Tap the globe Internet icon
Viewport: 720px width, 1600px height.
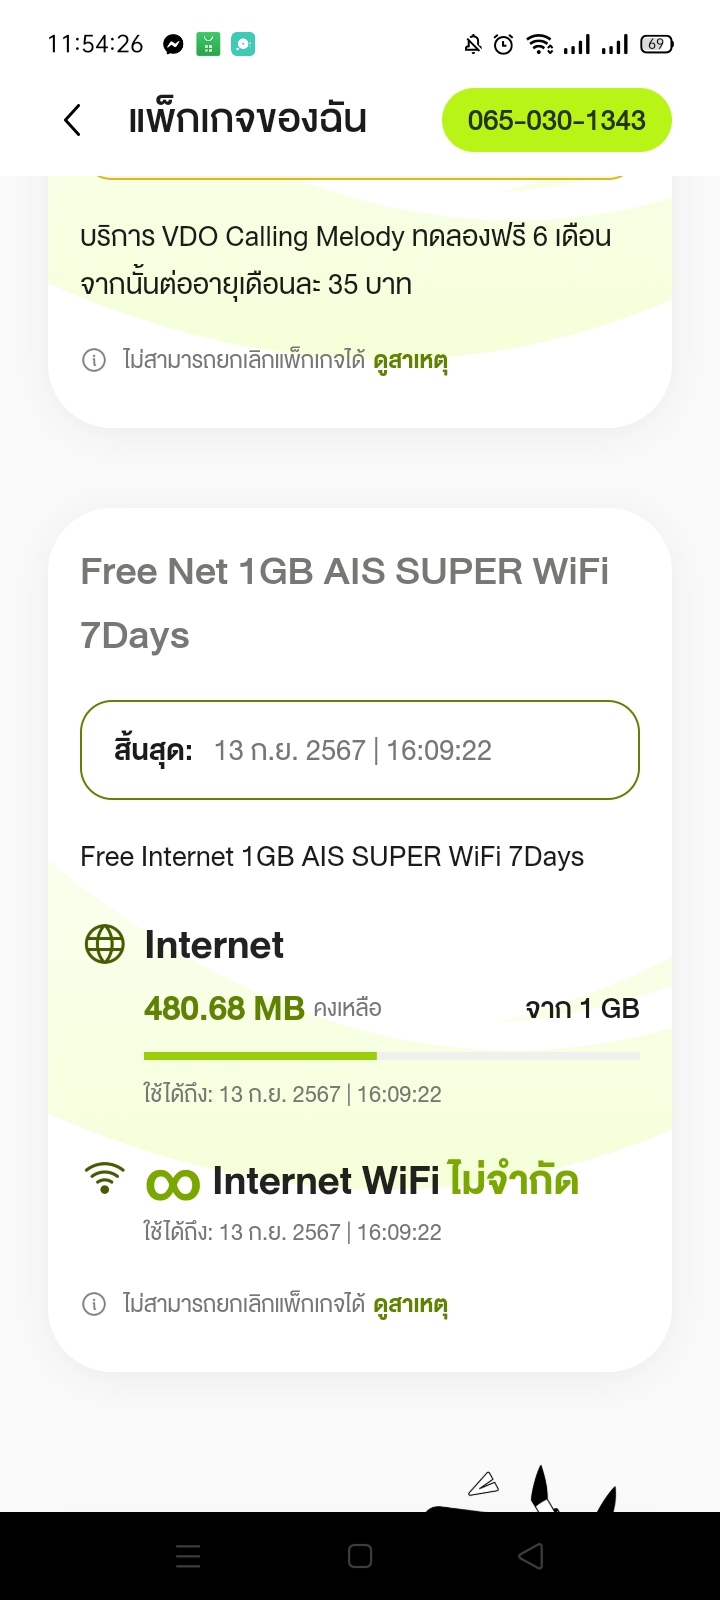point(105,944)
